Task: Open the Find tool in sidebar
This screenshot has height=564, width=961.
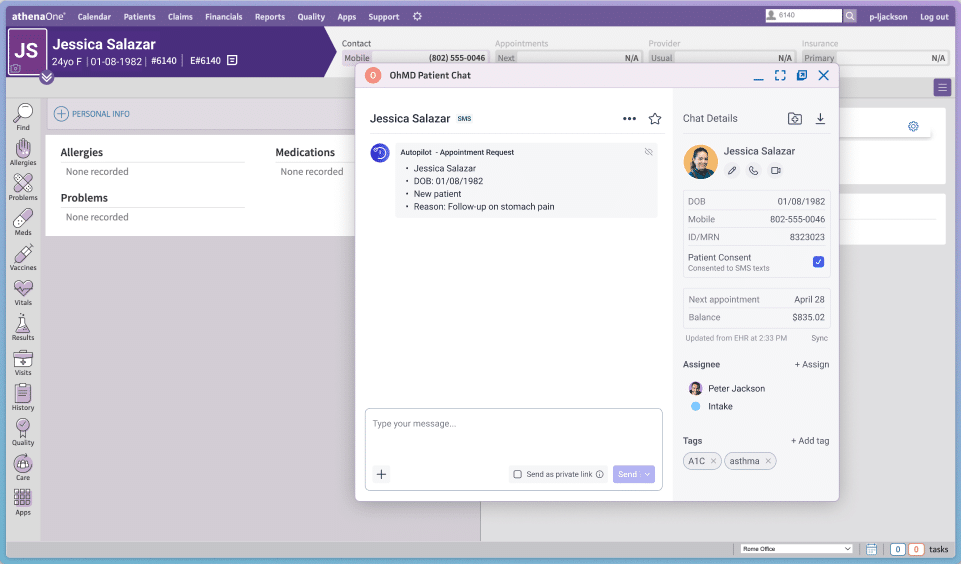Action: point(23,116)
